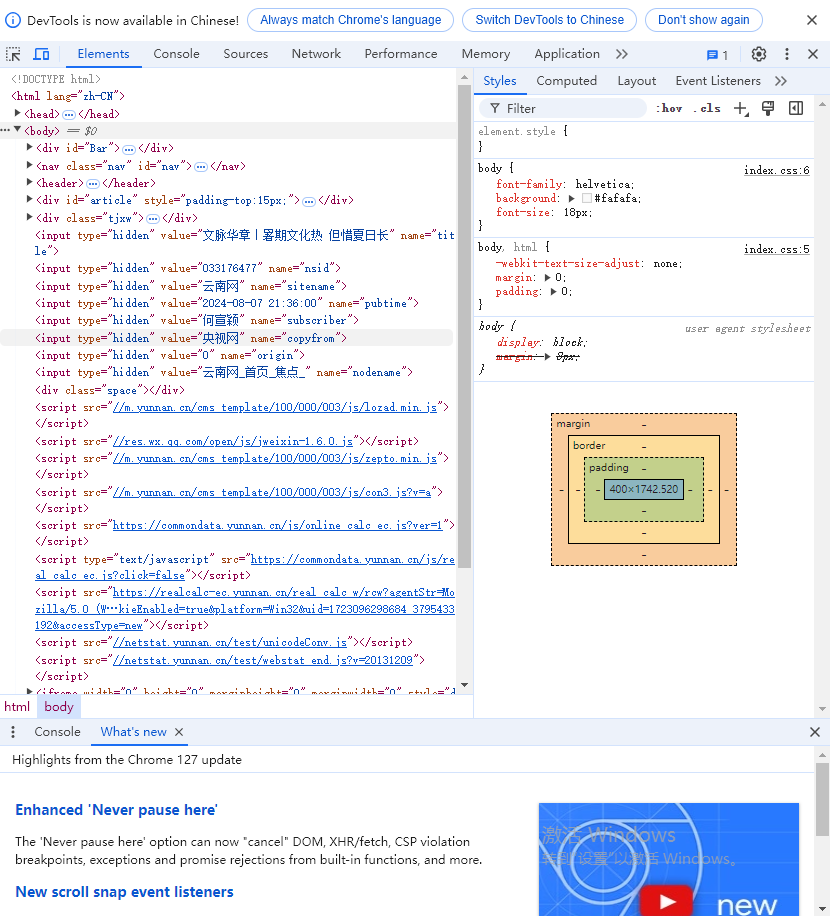Expand the nav class="nav" node

[x=29, y=165]
